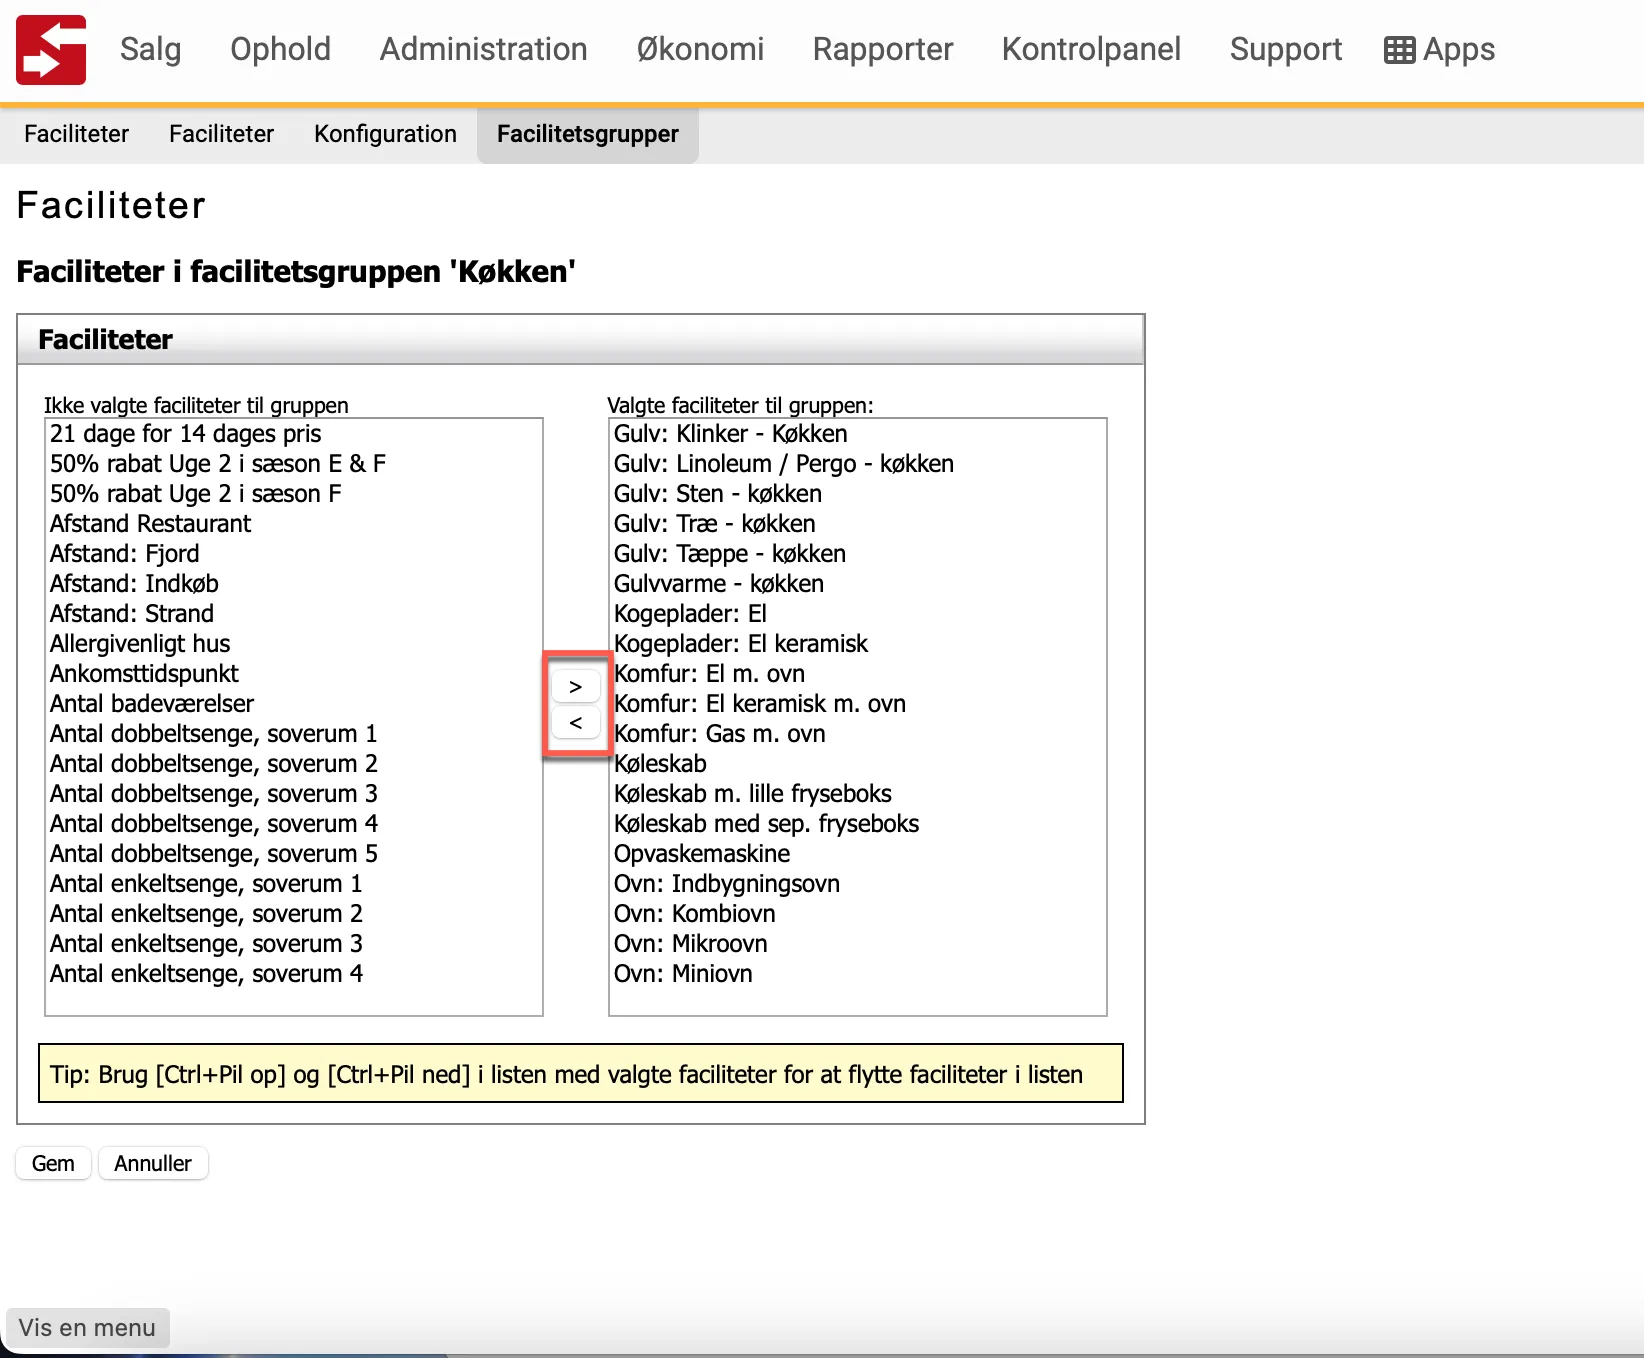Screen dimensions: 1644x1358
Task: Click the Vis en menu button
Action: click(87, 1327)
